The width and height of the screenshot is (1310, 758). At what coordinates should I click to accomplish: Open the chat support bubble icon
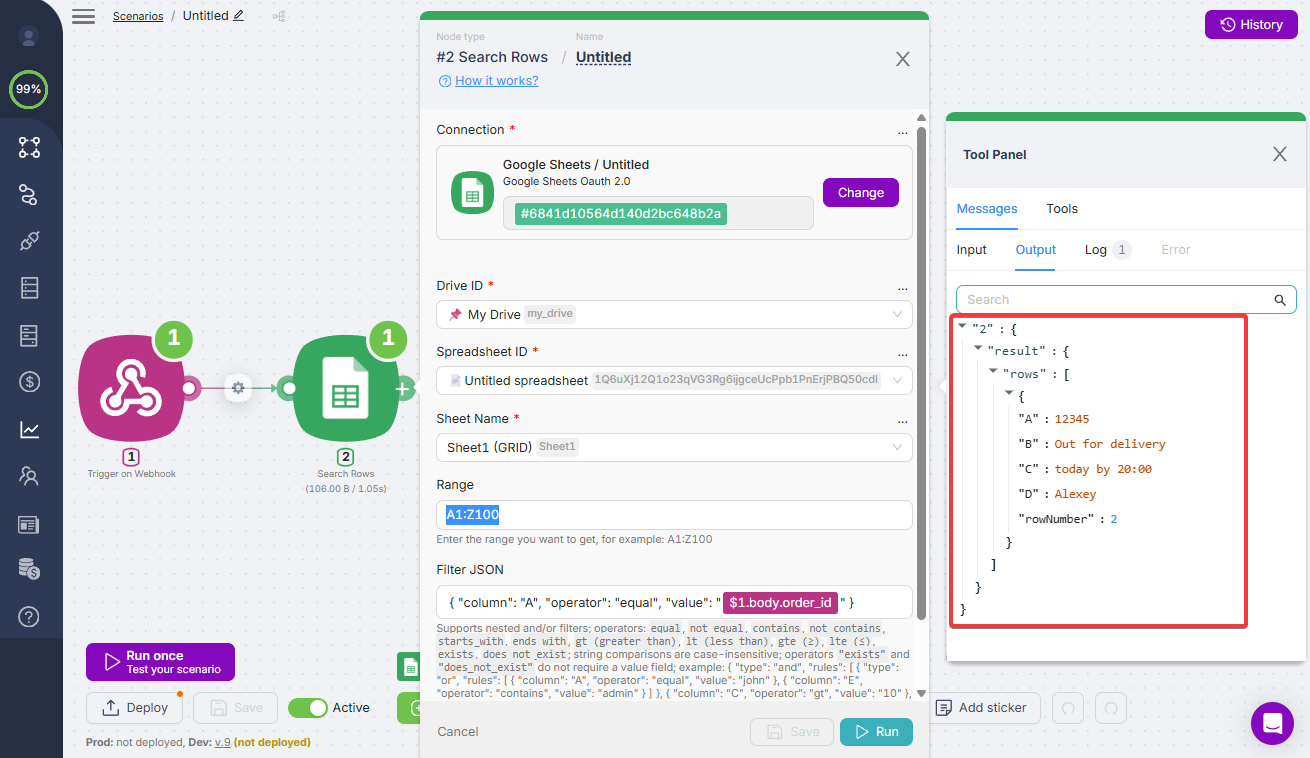tap(1272, 723)
